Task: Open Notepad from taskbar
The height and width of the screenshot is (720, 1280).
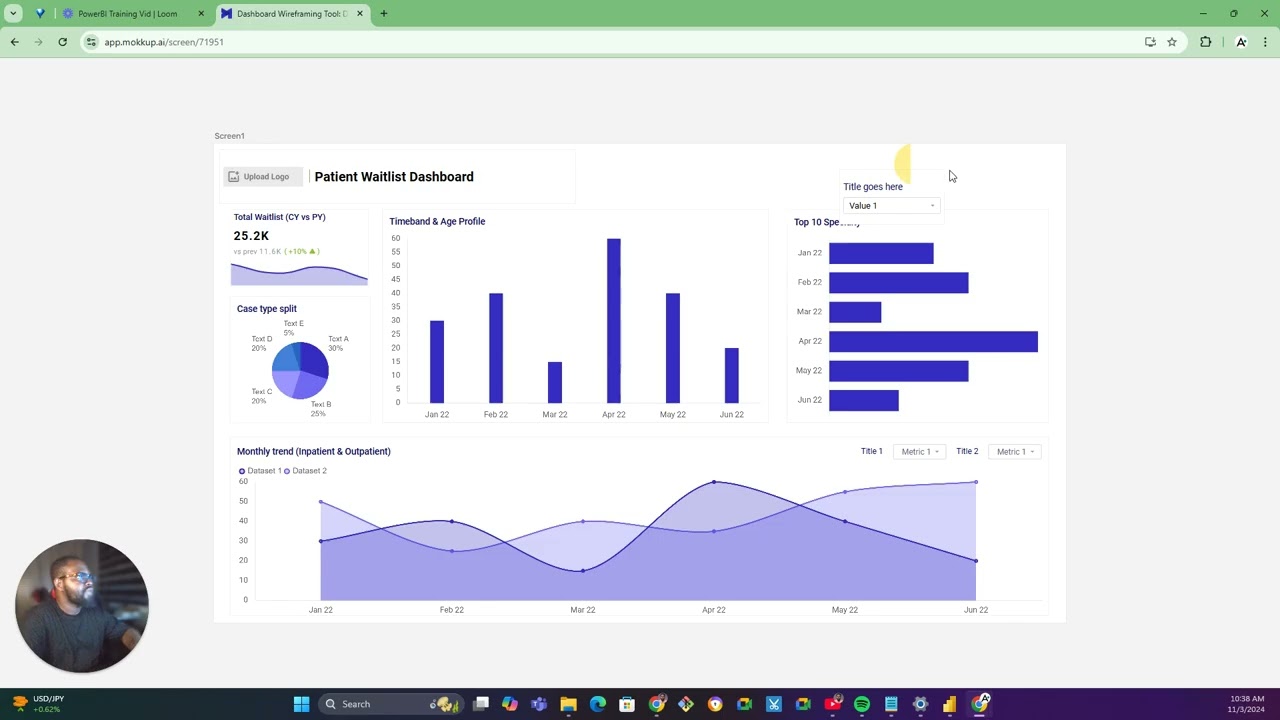Action: click(x=891, y=704)
